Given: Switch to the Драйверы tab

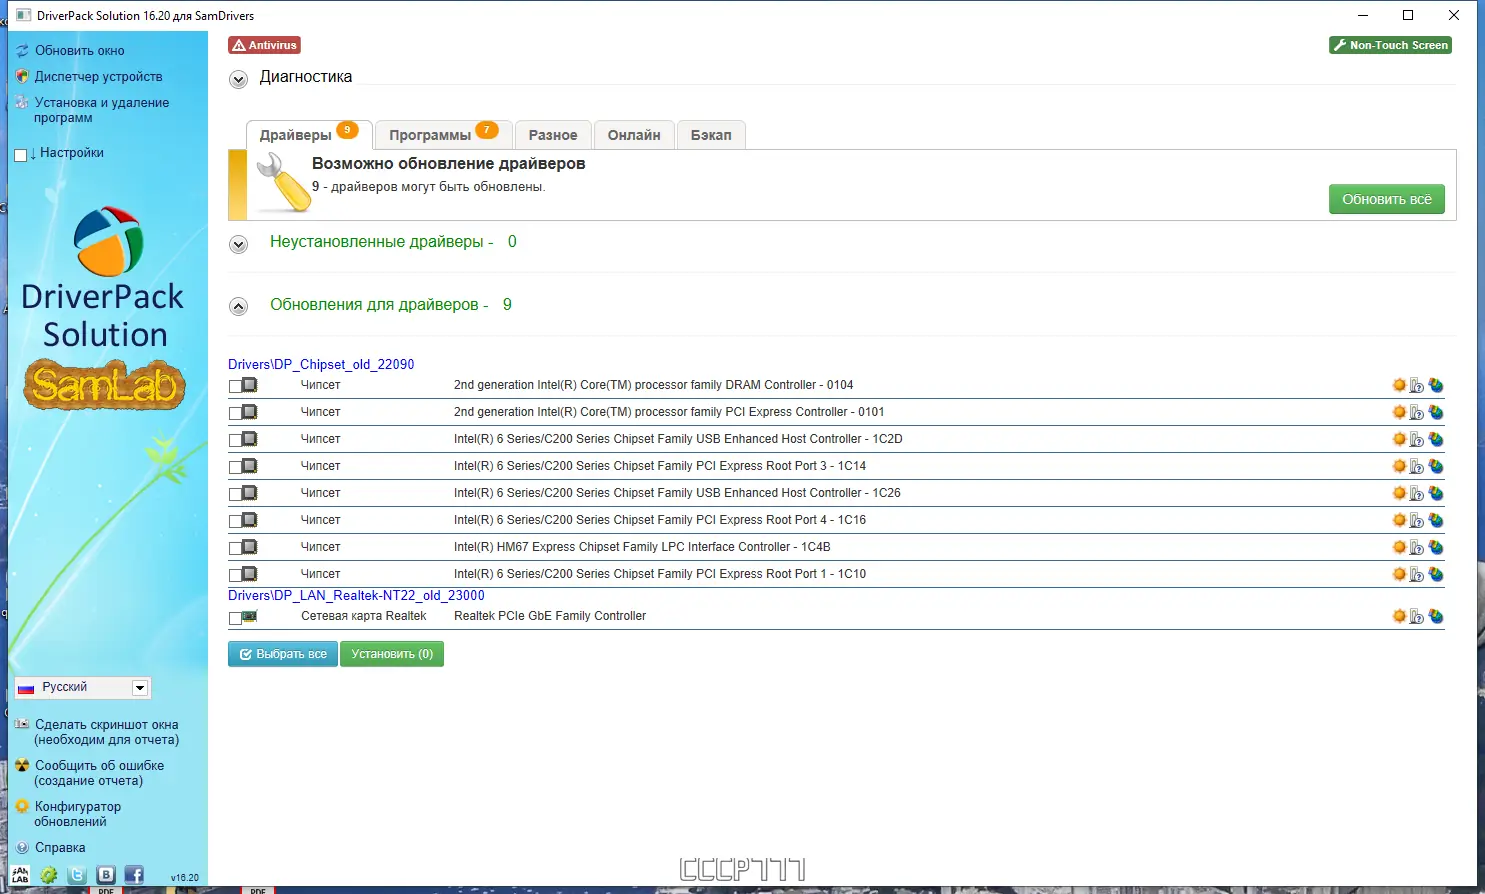Looking at the screenshot, I should pyautogui.click(x=309, y=135).
